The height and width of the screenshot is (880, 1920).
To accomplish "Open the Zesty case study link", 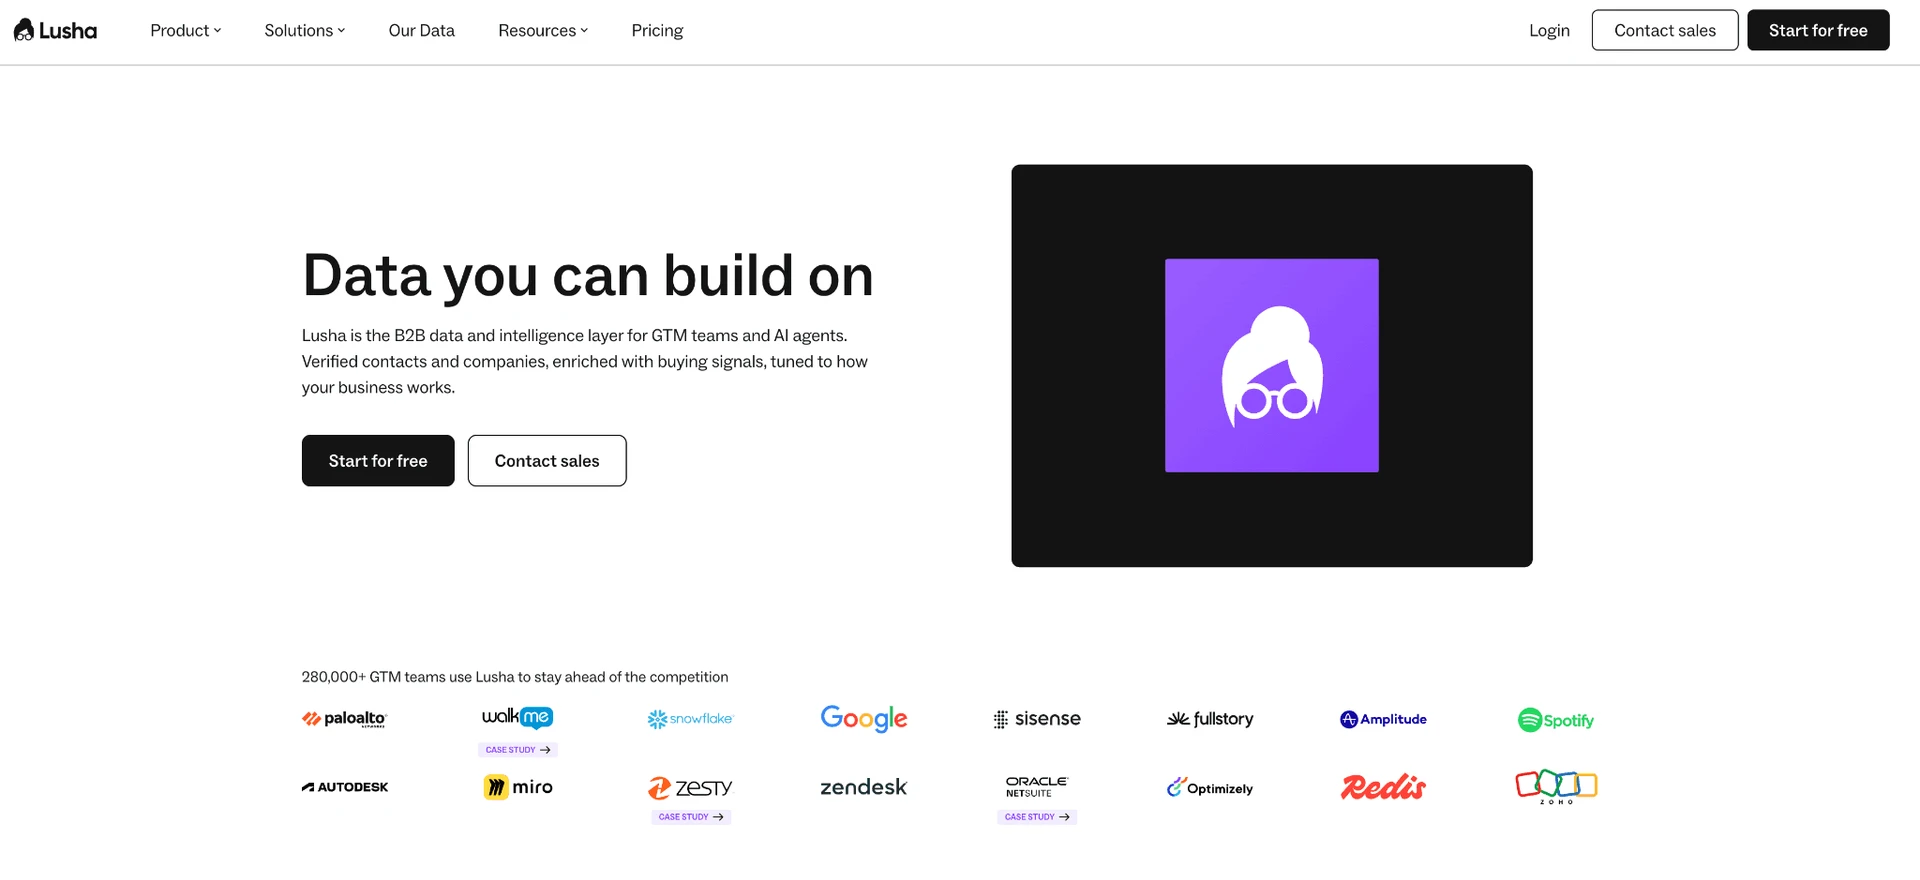I will tap(691, 817).
